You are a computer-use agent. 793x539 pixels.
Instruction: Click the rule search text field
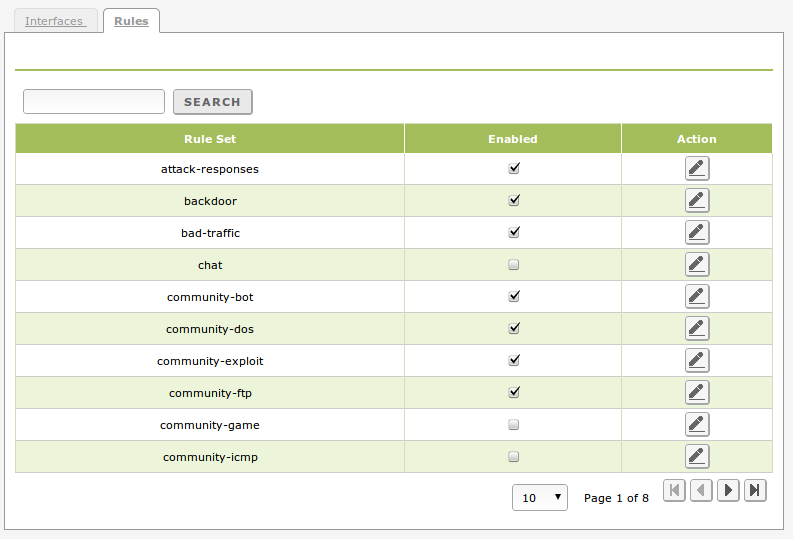click(94, 102)
